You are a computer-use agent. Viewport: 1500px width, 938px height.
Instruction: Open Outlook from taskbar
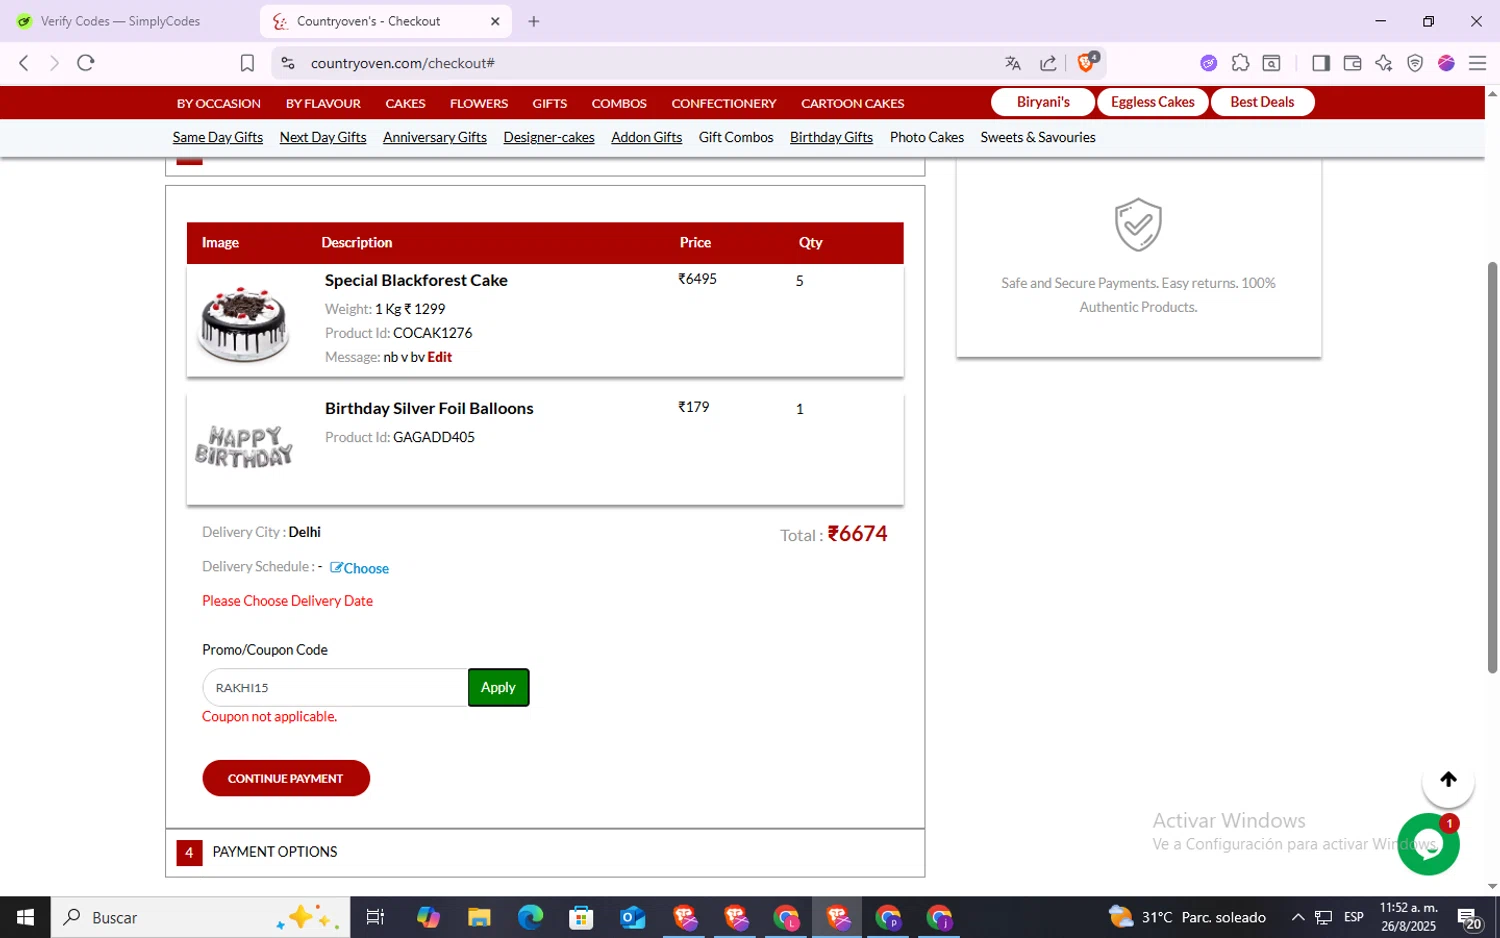click(x=632, y=917)
